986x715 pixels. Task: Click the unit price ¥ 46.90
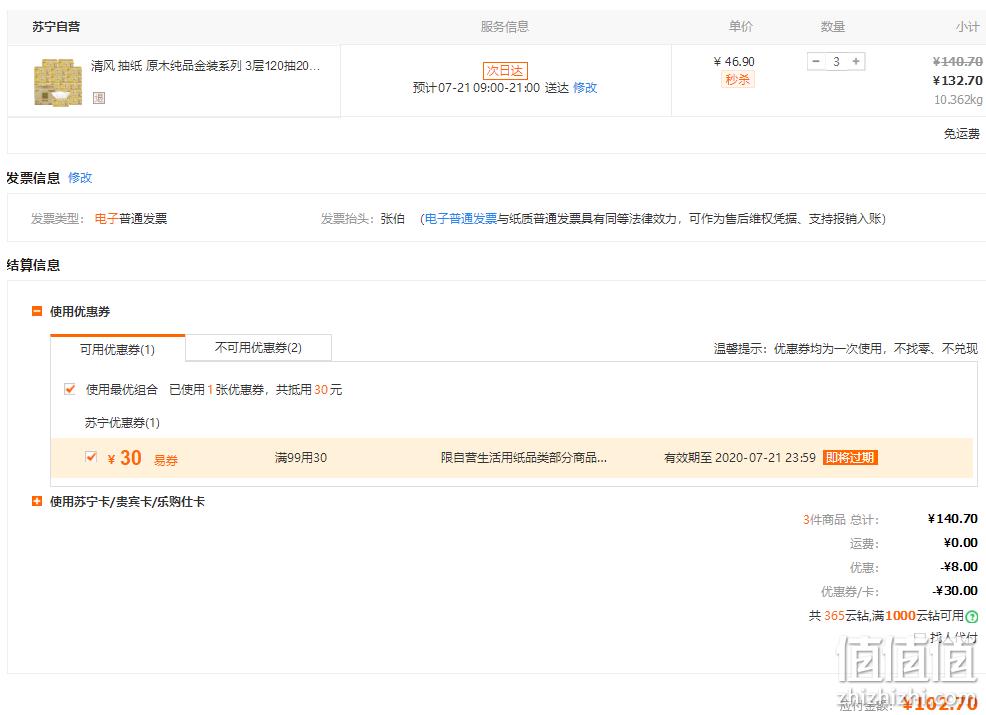(x=734, y=62)
